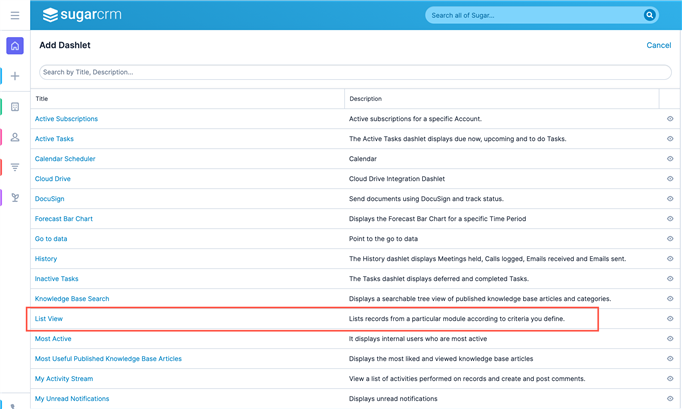
Task: Preview the Knowledge Base Search dashlet
Action: (670, 299)
